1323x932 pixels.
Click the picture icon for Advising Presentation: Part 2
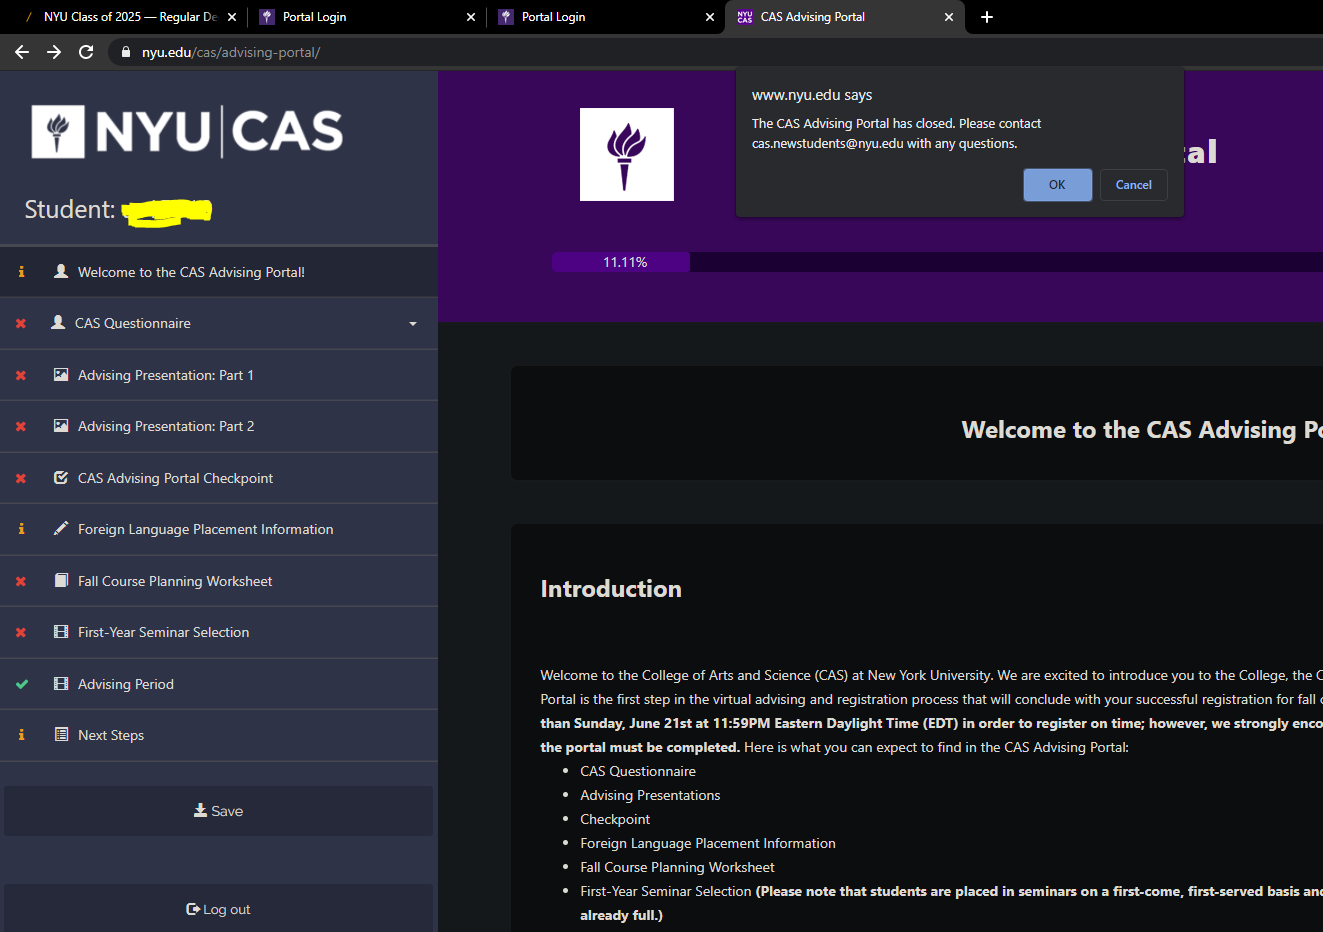click(x=61, y=426)
